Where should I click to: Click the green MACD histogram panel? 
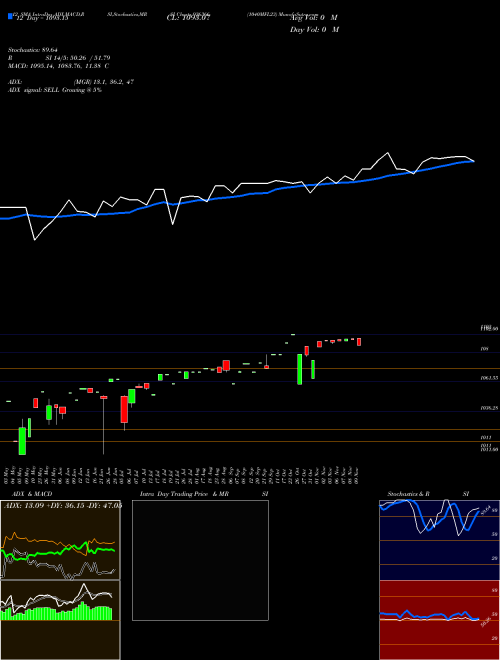point(60,620)
